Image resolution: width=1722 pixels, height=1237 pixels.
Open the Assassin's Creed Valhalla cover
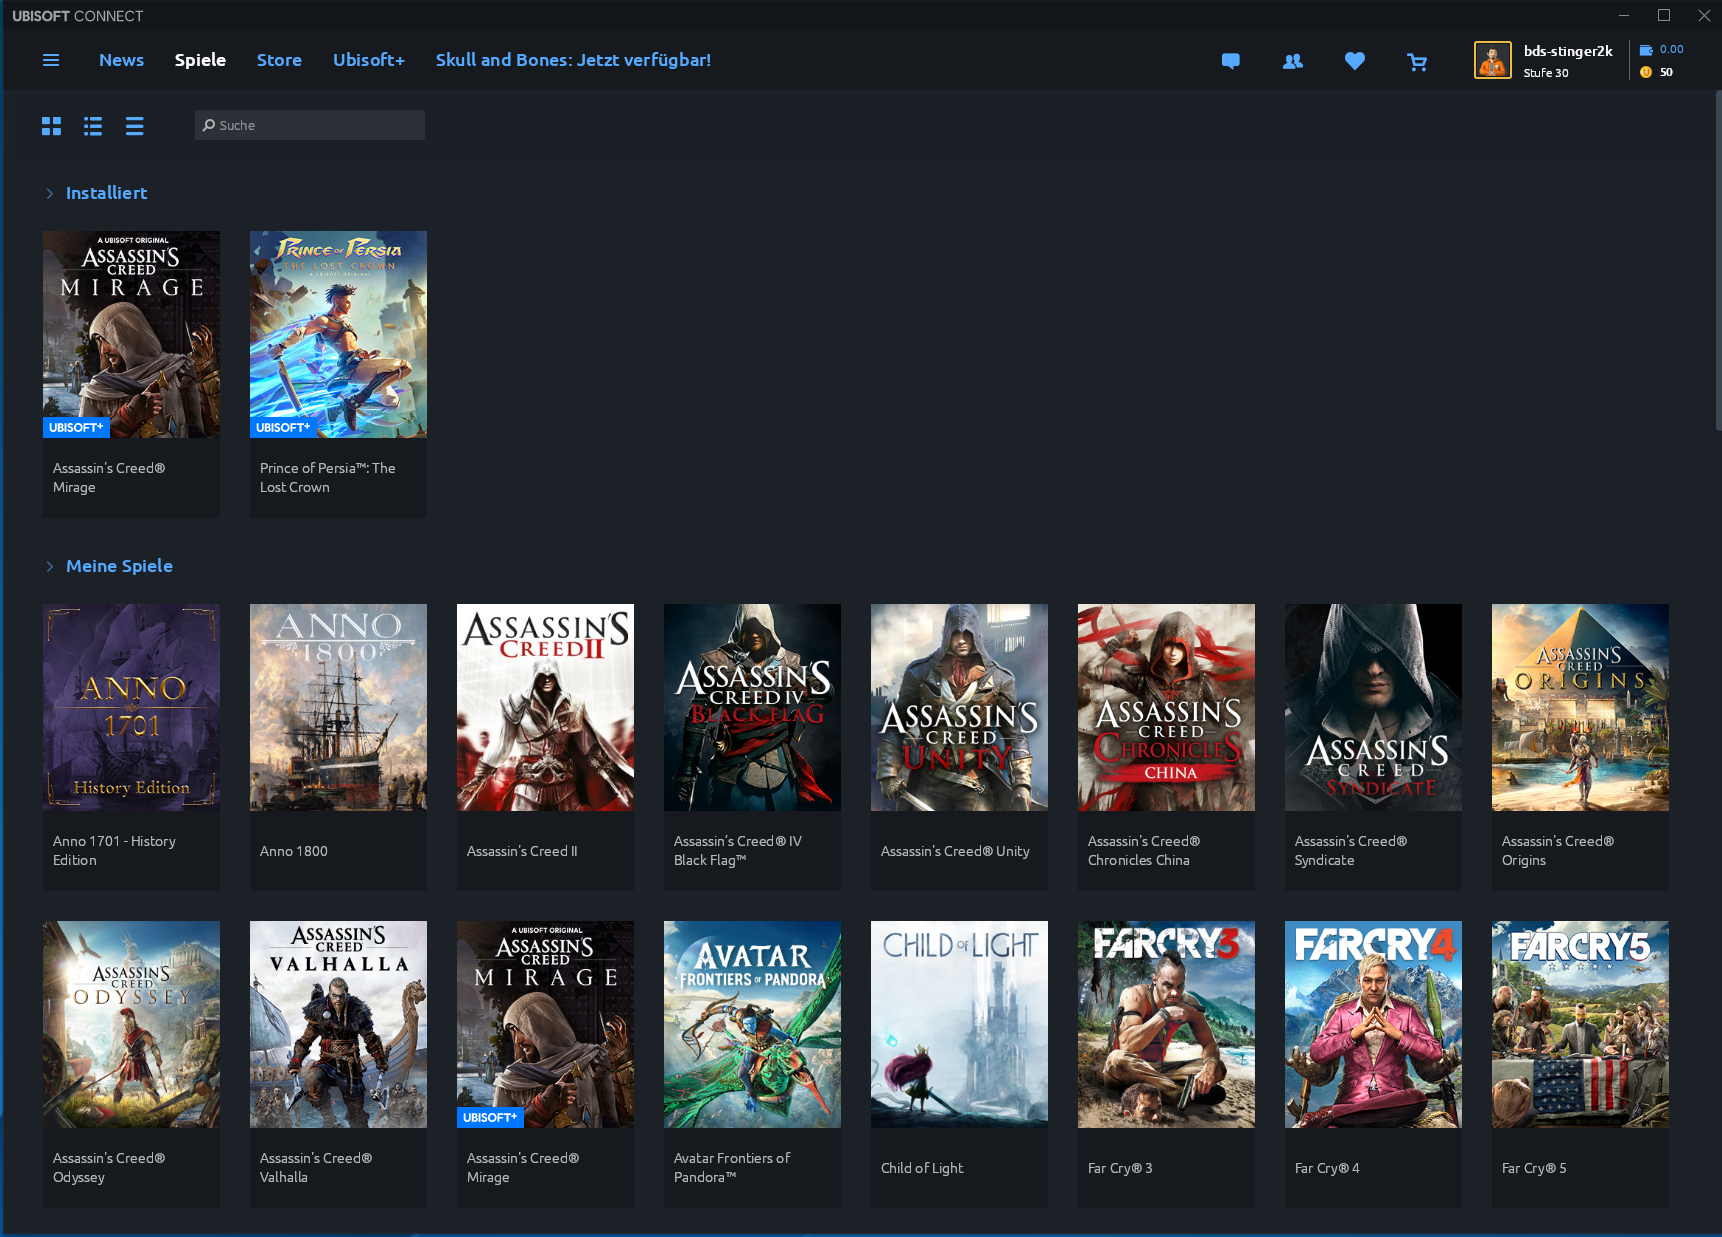pos(338,1024)
